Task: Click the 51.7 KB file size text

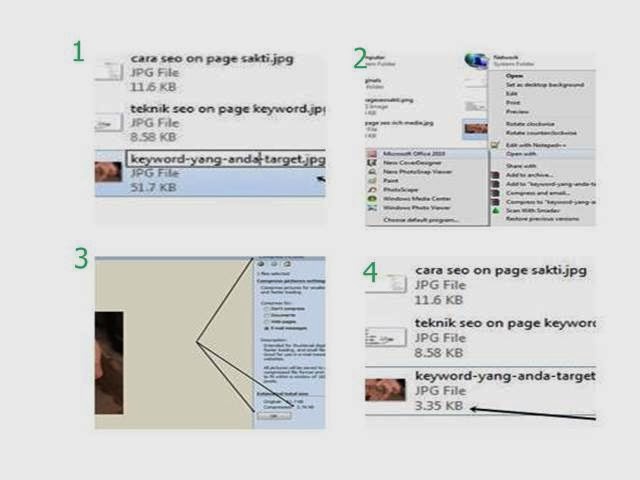Action: 153,187
